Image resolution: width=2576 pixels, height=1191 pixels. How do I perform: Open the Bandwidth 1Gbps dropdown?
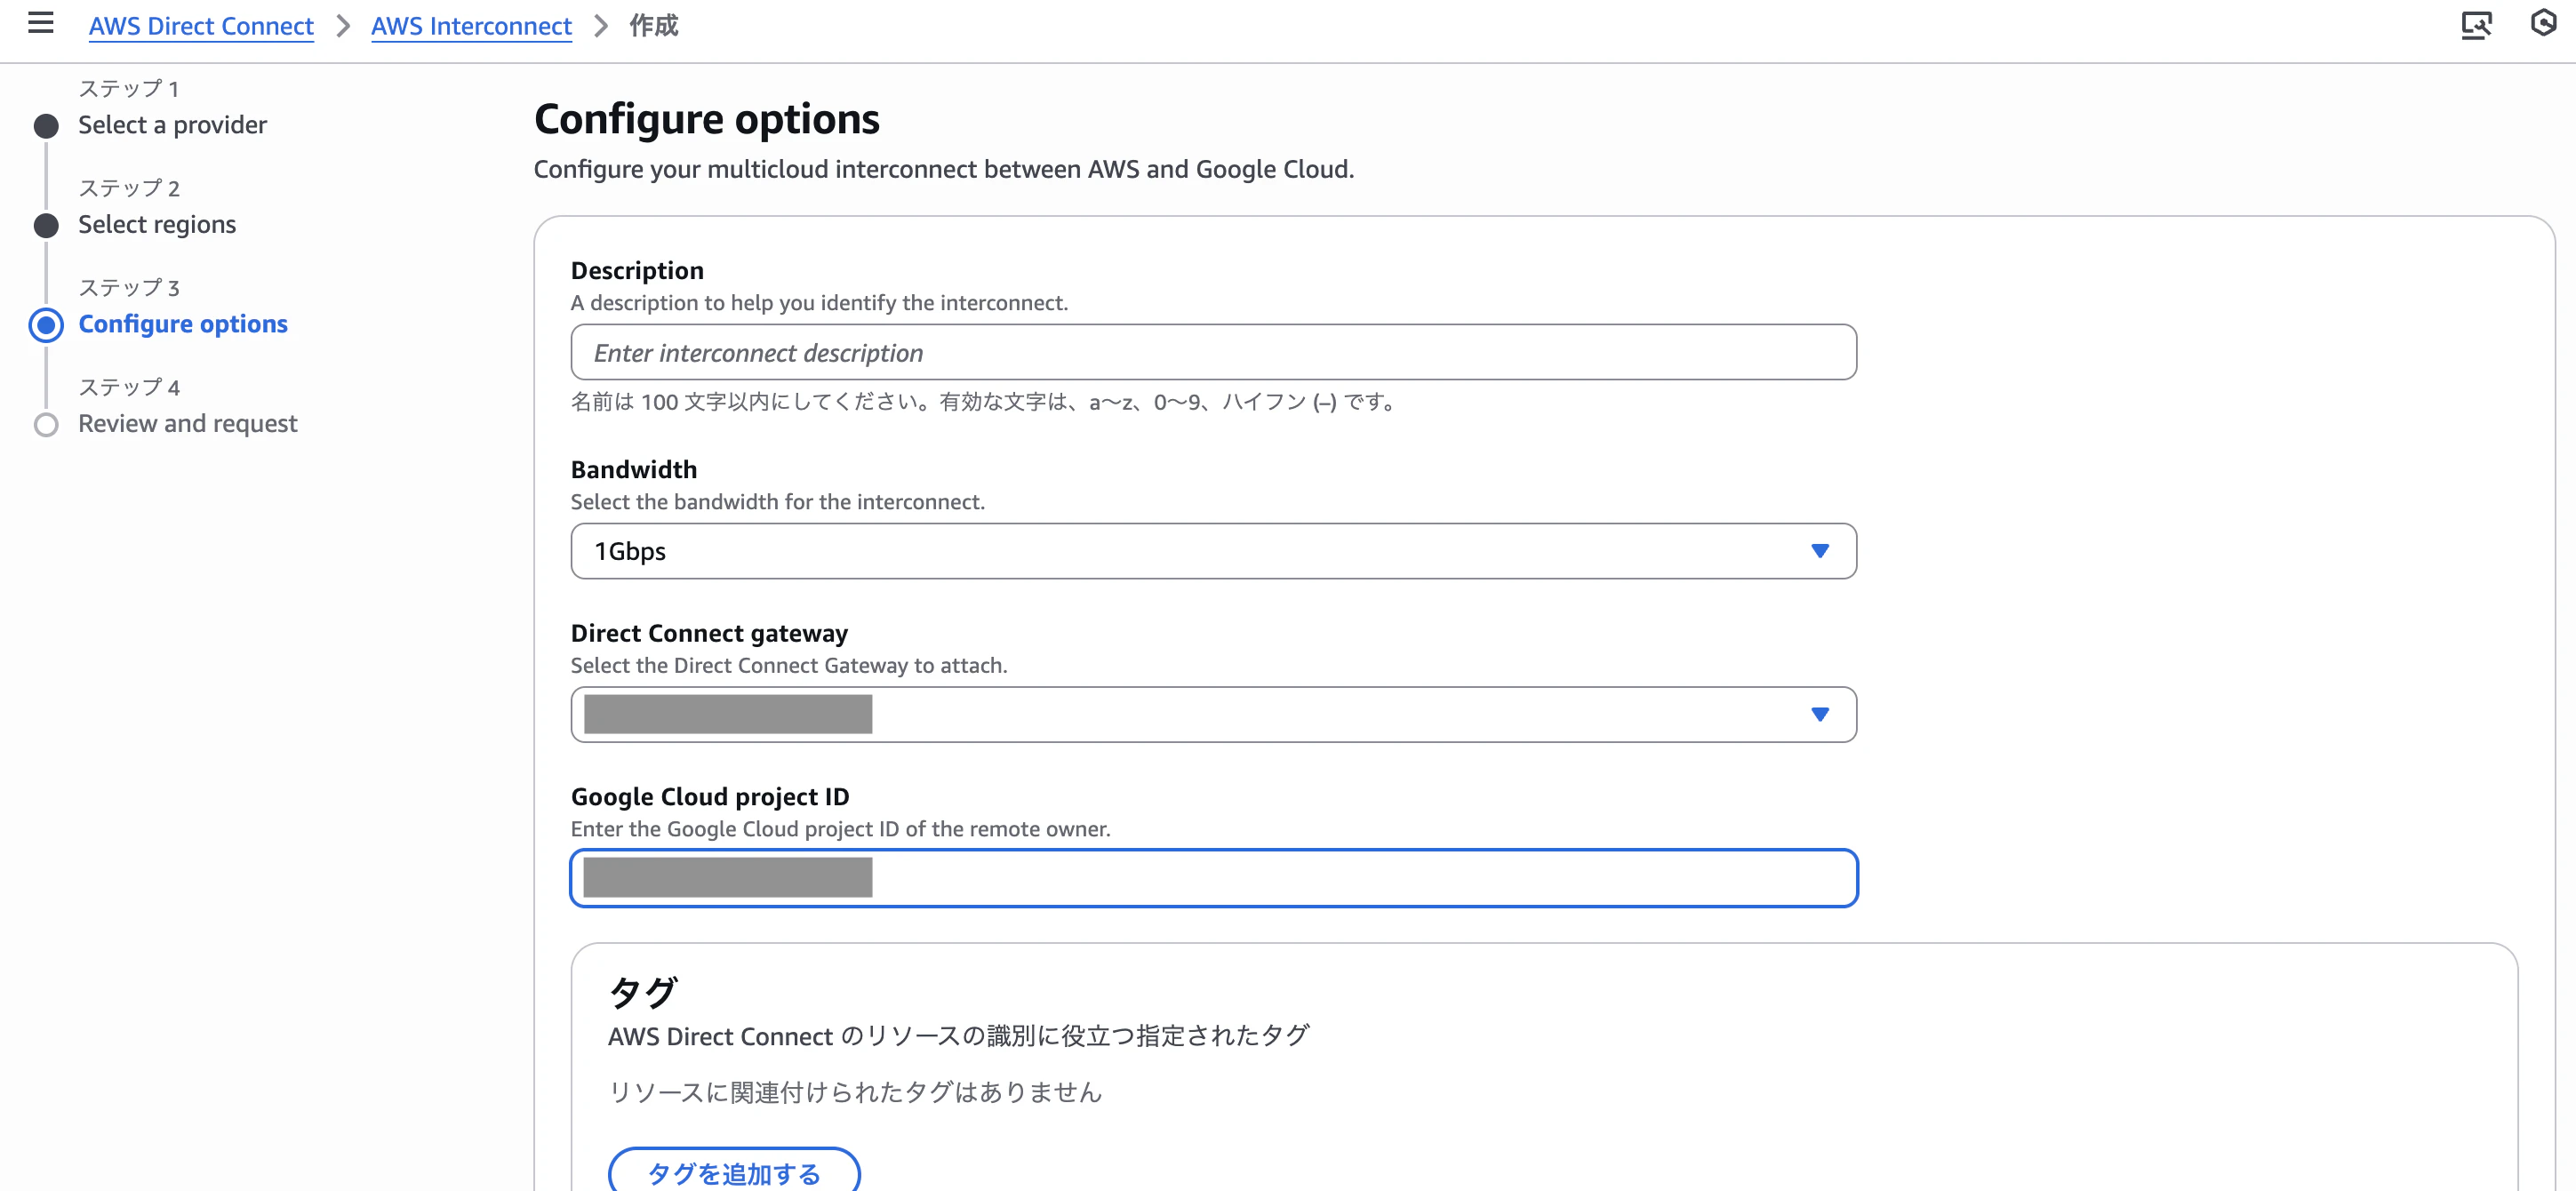pyautogui.click(x=1213, y=551)
